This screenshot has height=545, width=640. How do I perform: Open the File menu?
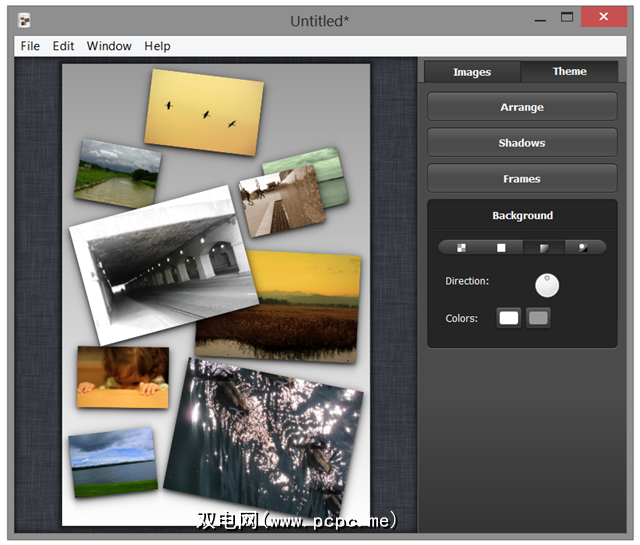(x=30, y=46)
